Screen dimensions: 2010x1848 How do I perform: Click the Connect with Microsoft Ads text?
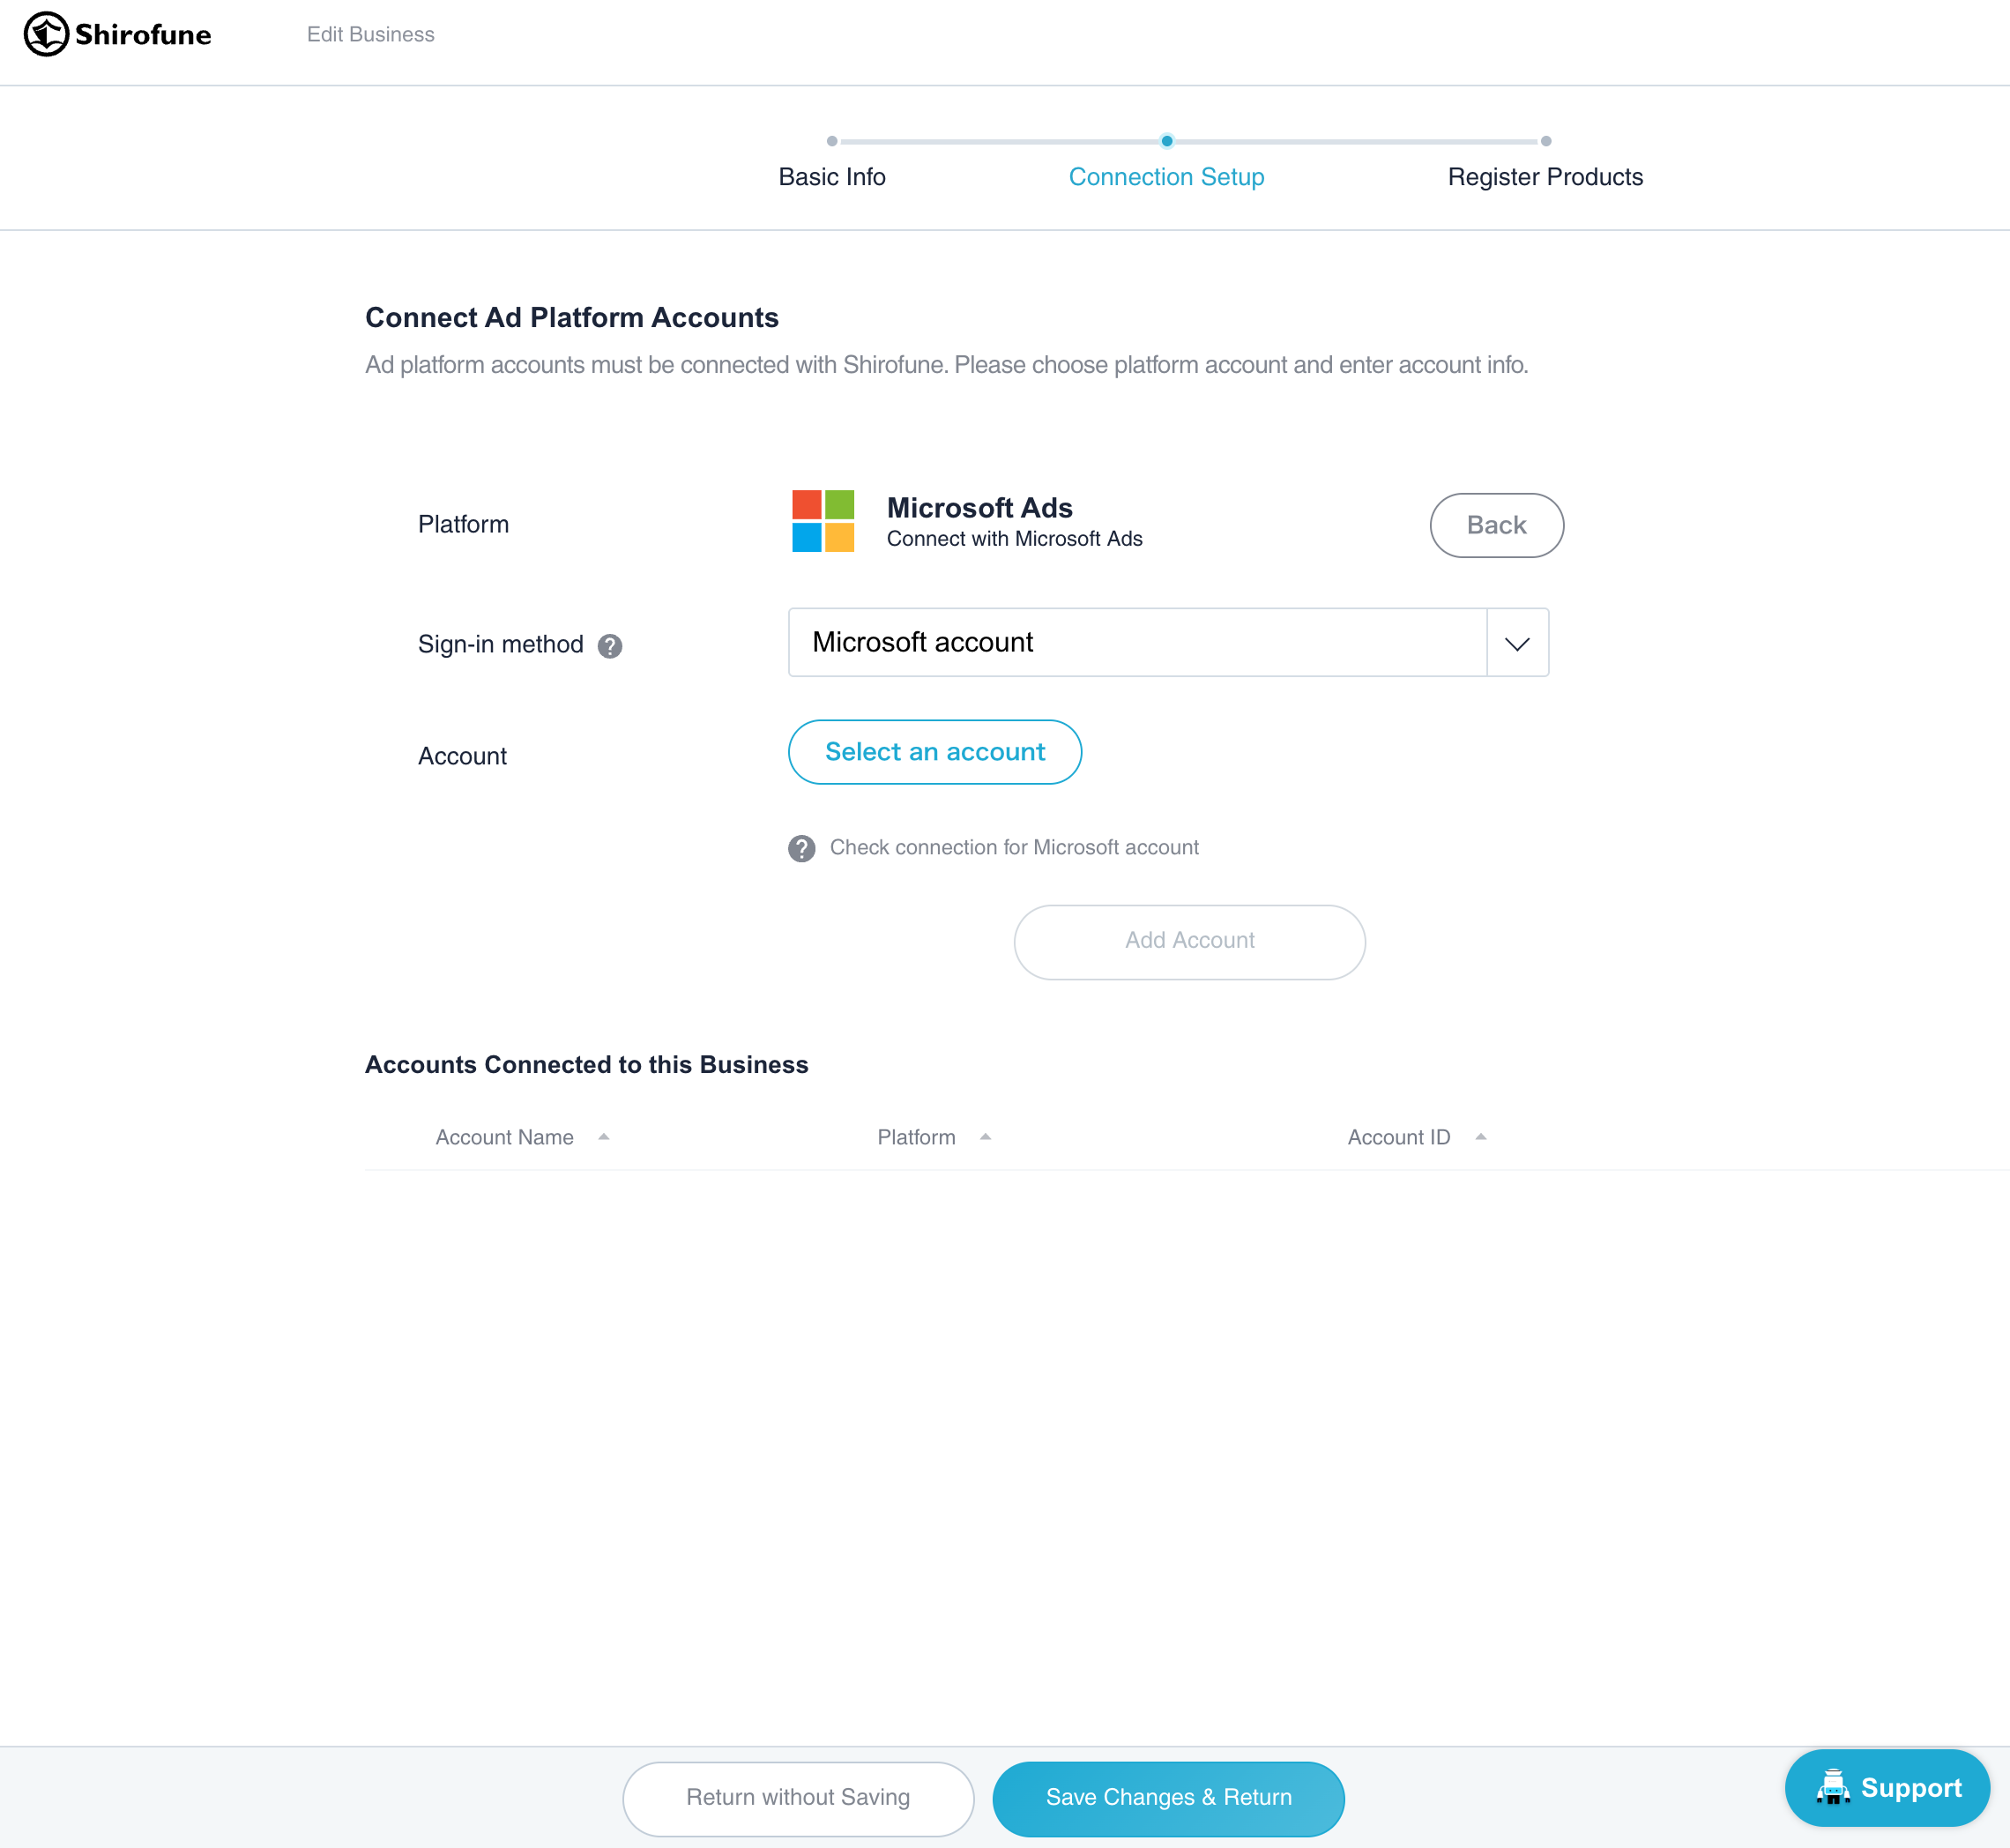pyautogui.click(x=1014, y=539)
